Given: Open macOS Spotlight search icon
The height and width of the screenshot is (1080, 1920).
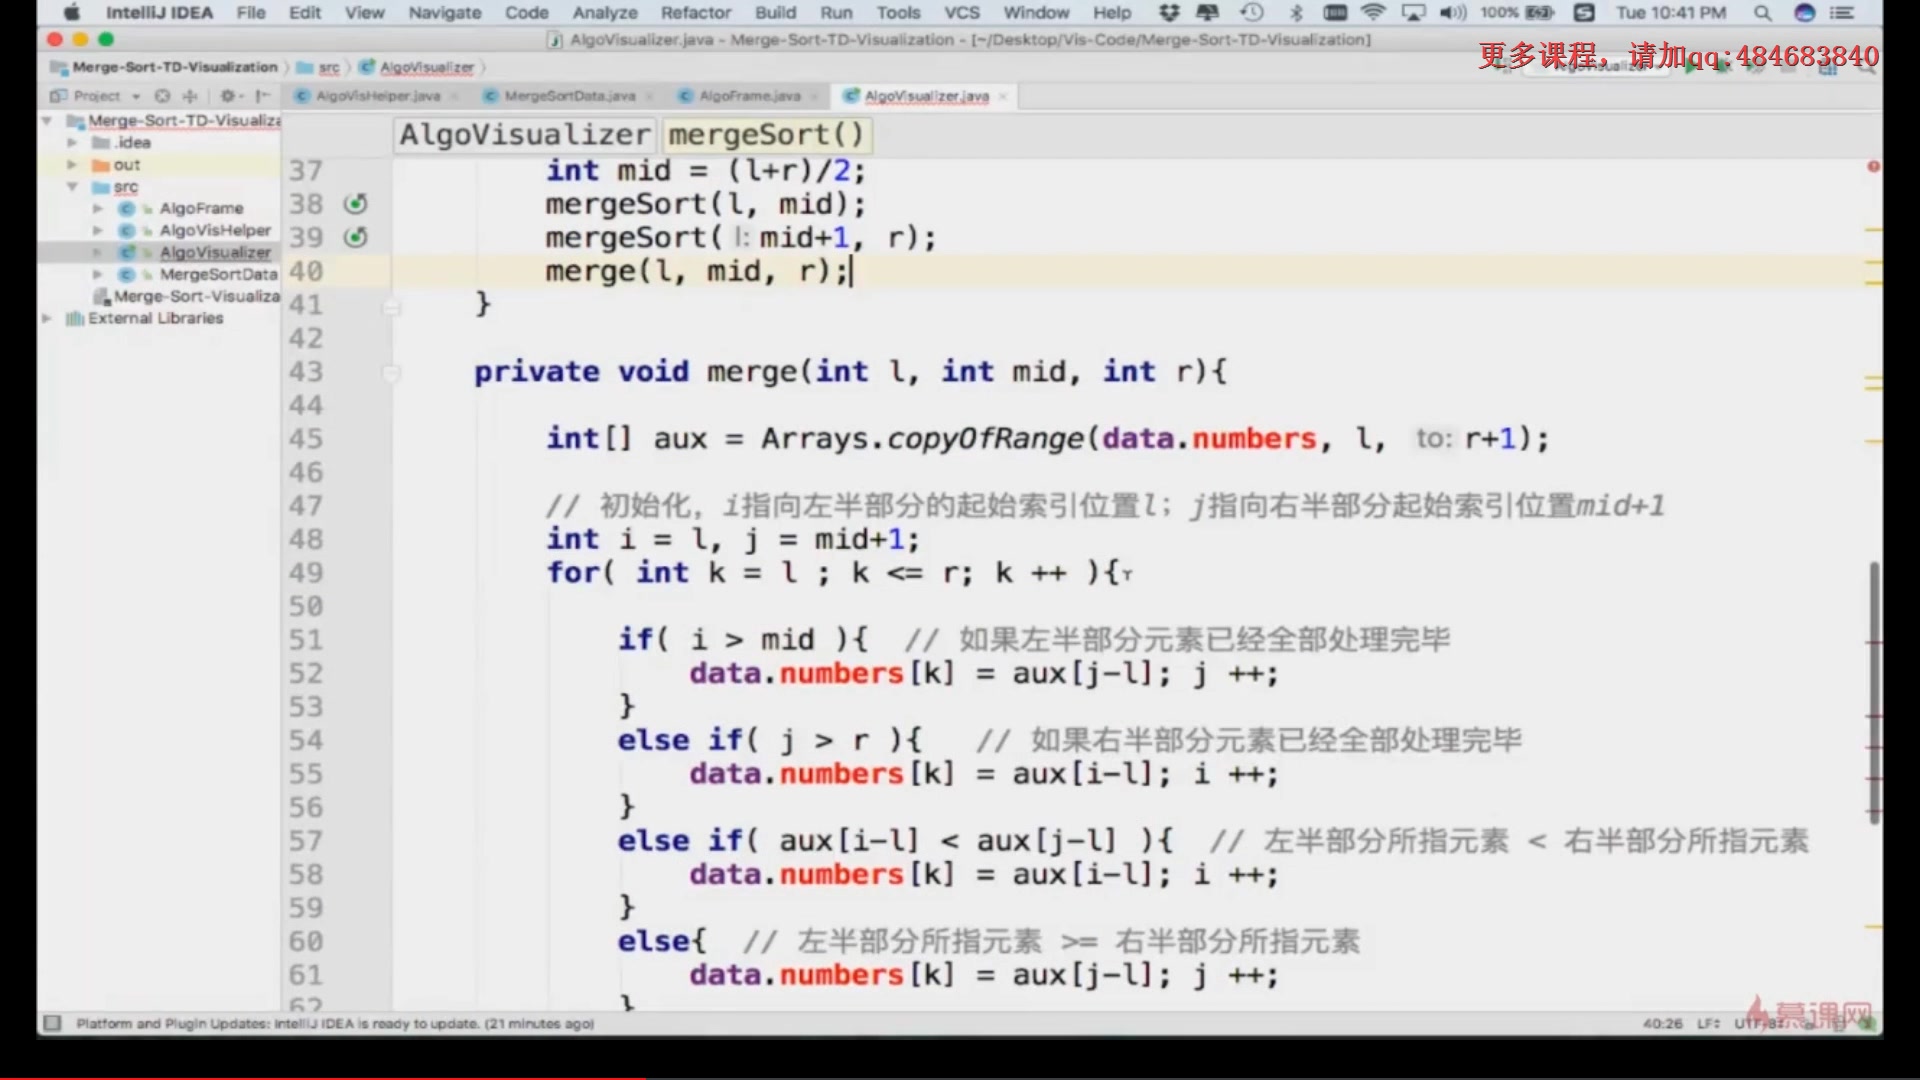Looking at the screenshot, I should (1762, 13).
